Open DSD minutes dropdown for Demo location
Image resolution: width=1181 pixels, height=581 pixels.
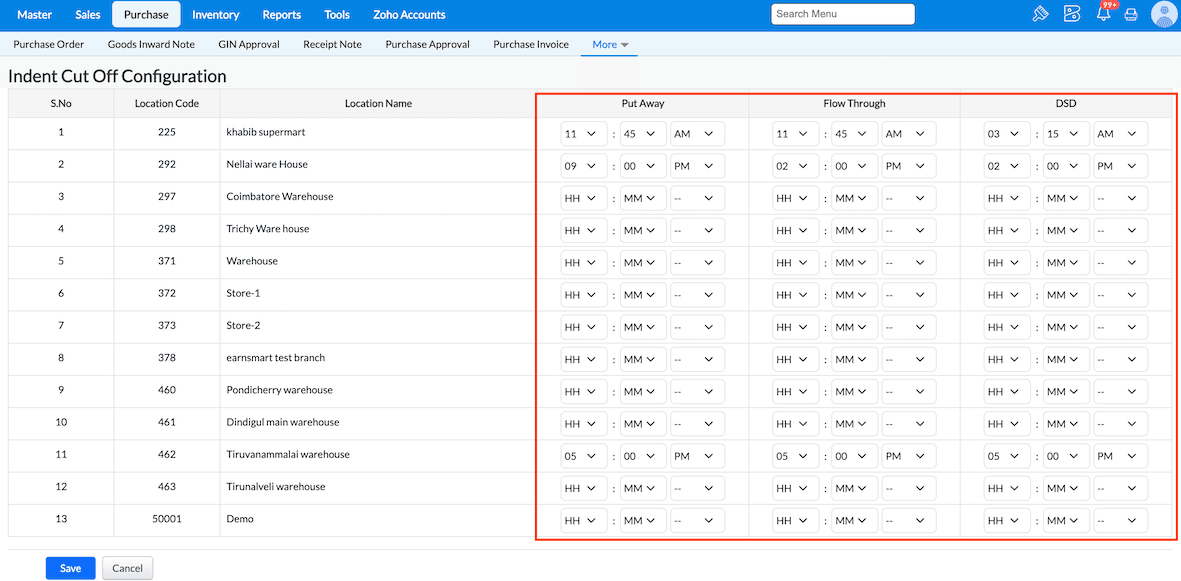[x=1067, y=521]
